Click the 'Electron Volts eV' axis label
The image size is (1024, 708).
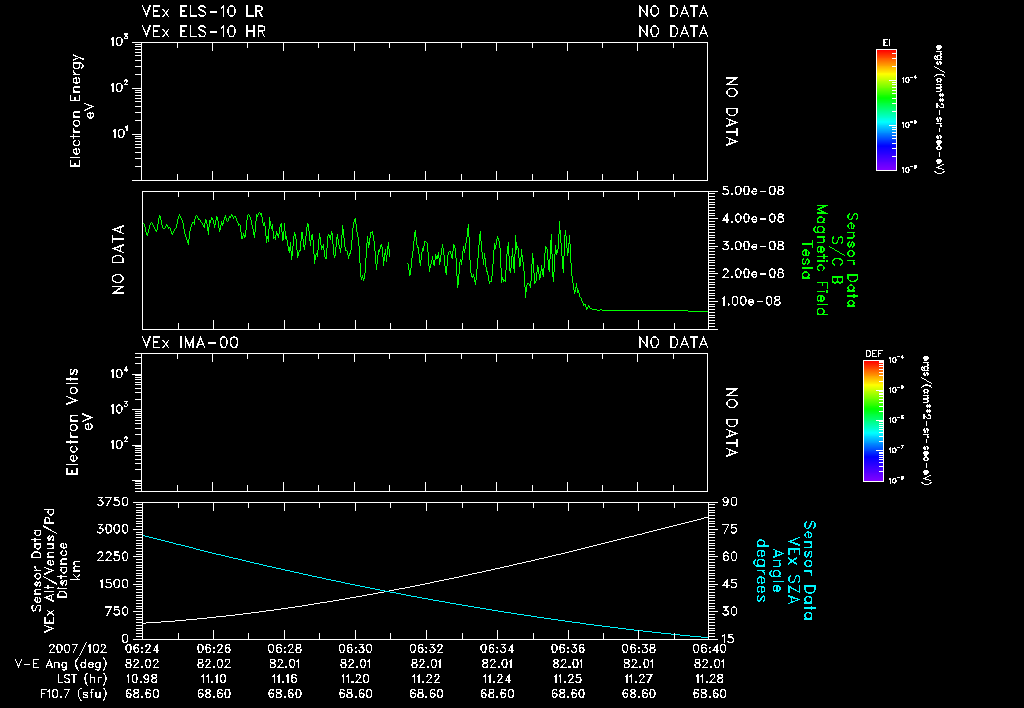(78, 422)
